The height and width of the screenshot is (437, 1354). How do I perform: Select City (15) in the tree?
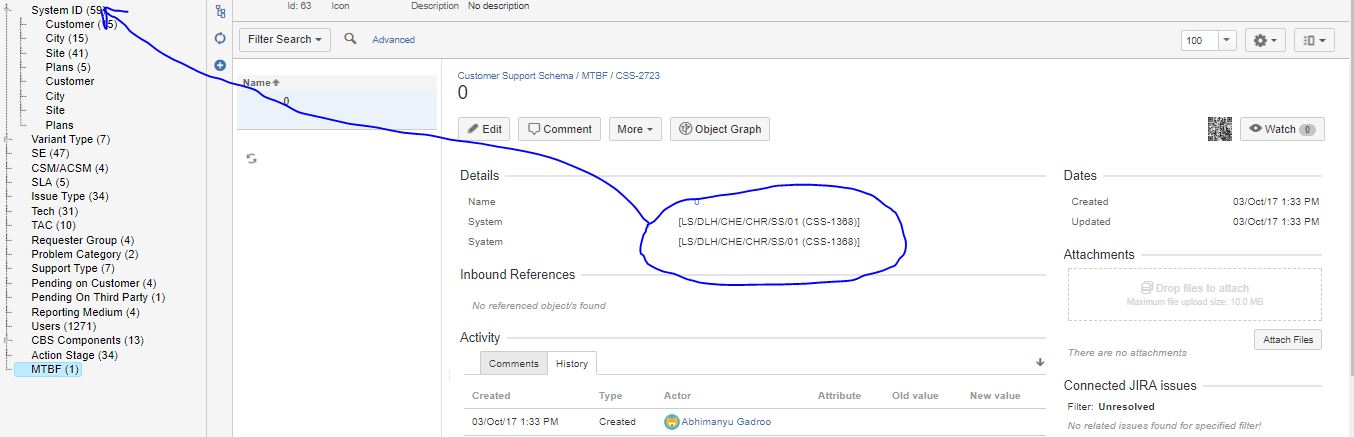[x=67, y=38]
